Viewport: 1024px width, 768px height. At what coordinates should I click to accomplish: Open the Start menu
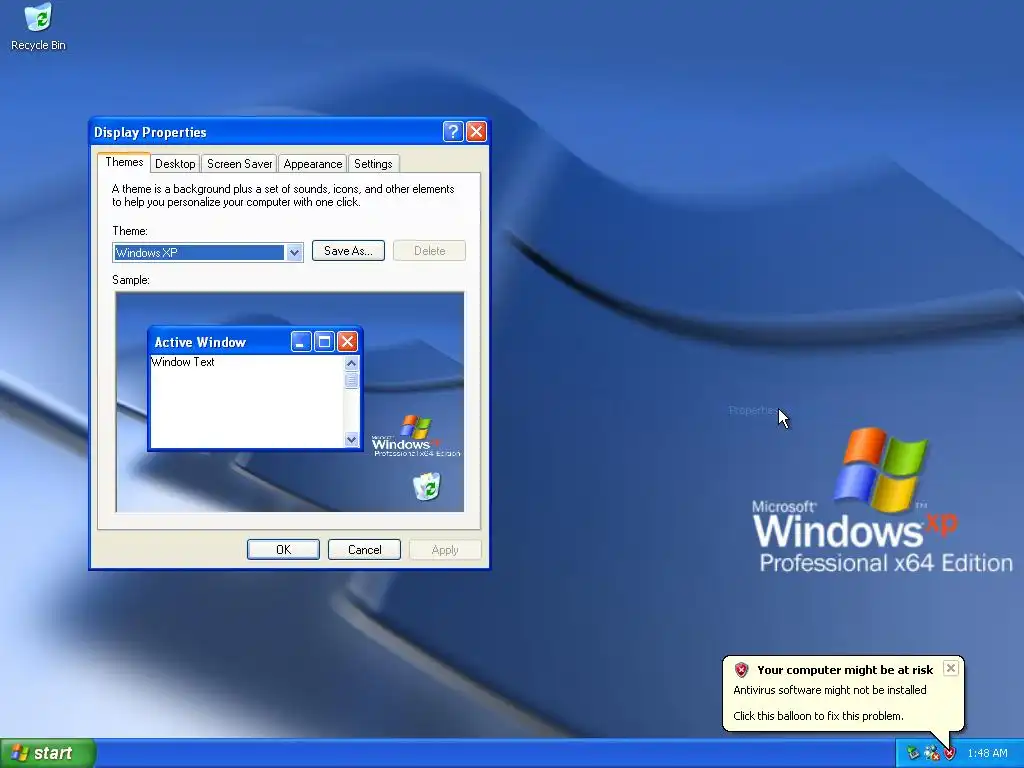tap(48, 753)
